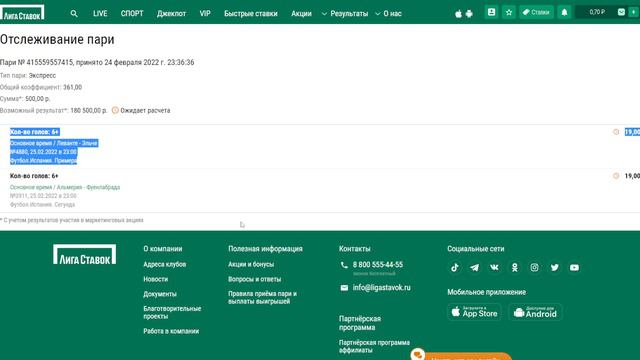Viewport: 640px width, 360px height.
Task: Open Telegram social icon
Action: pyautogui.click(x=474, y=267)
